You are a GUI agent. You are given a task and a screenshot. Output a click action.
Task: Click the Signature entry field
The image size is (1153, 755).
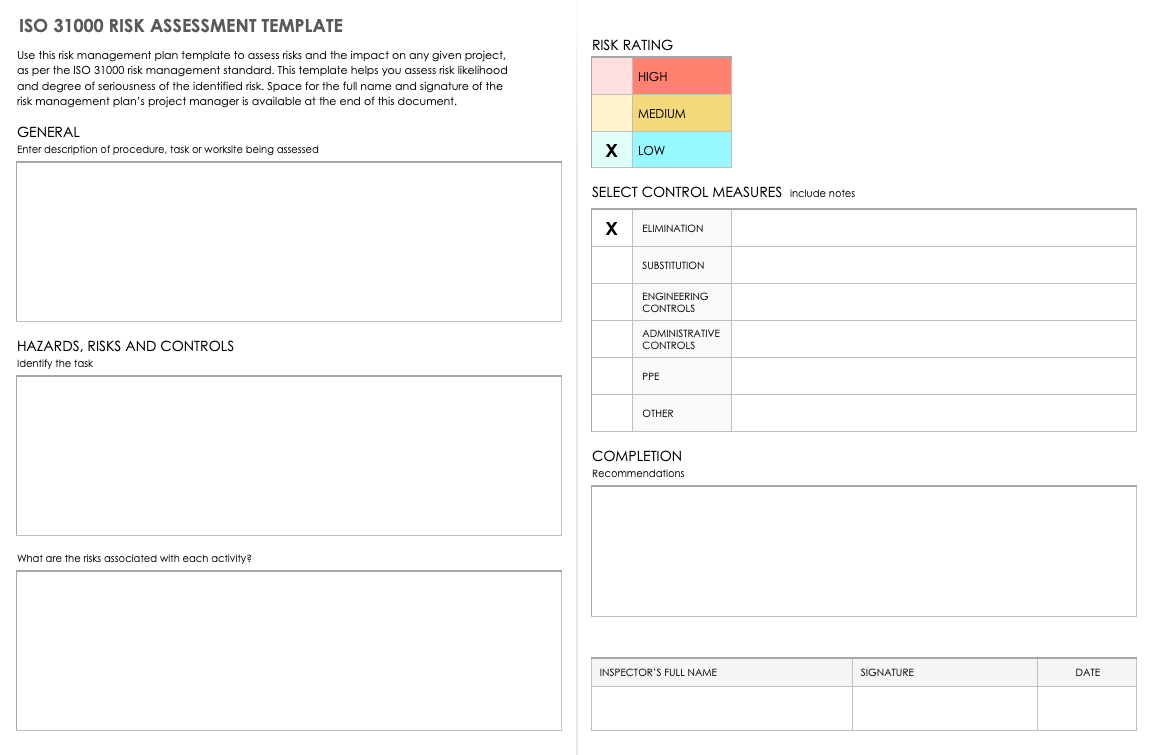[944, 708]
